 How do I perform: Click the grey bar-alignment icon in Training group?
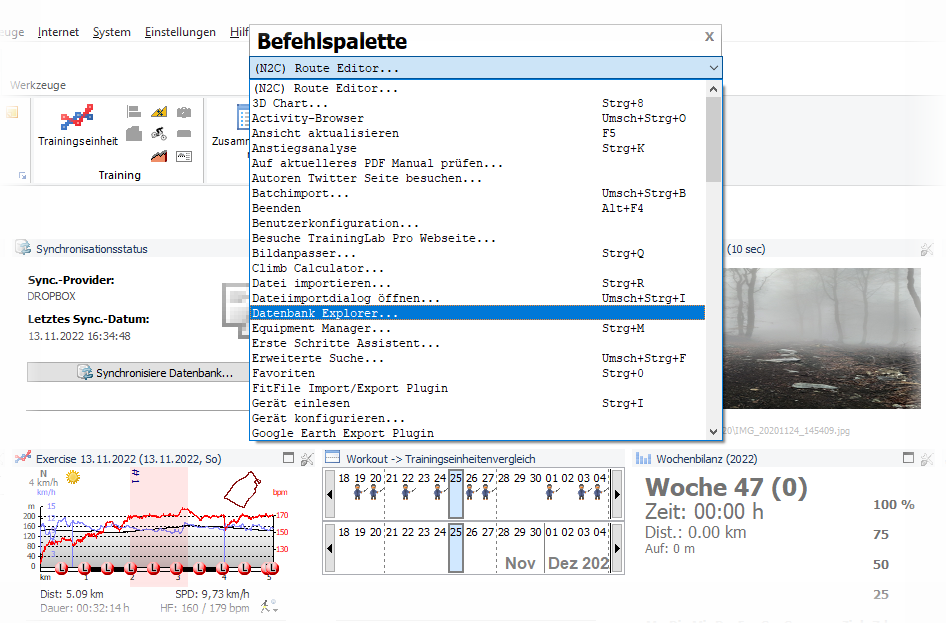(x=134, y=112)
